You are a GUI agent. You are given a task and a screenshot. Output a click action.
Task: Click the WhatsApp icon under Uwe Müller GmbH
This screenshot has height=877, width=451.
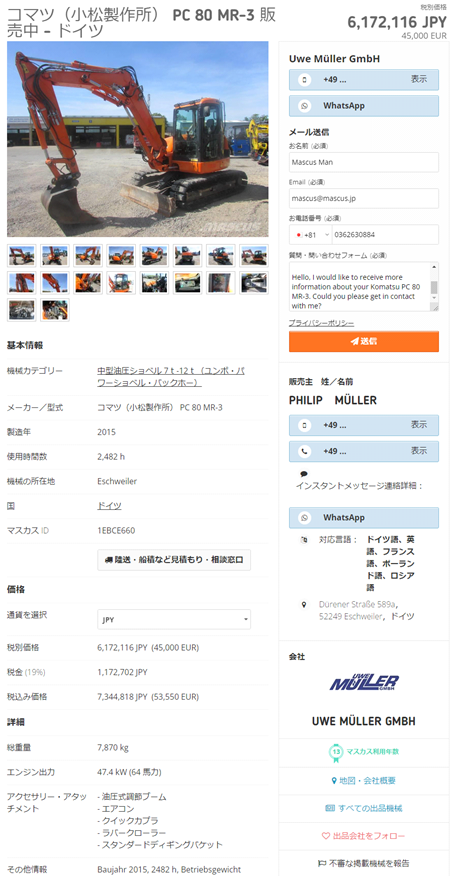coord(305,106)
